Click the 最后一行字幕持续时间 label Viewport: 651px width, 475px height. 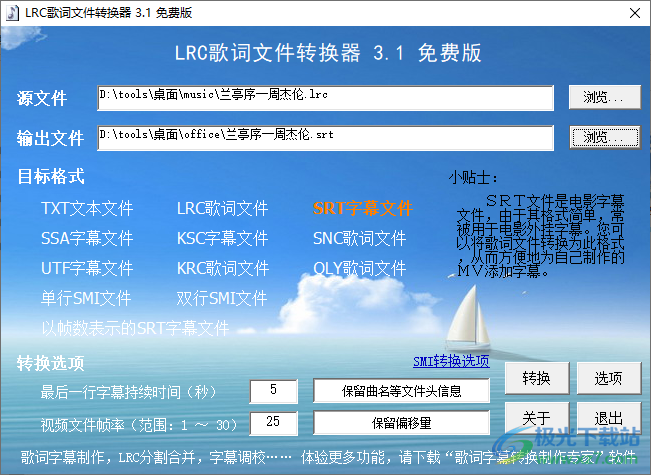point(128,392)
